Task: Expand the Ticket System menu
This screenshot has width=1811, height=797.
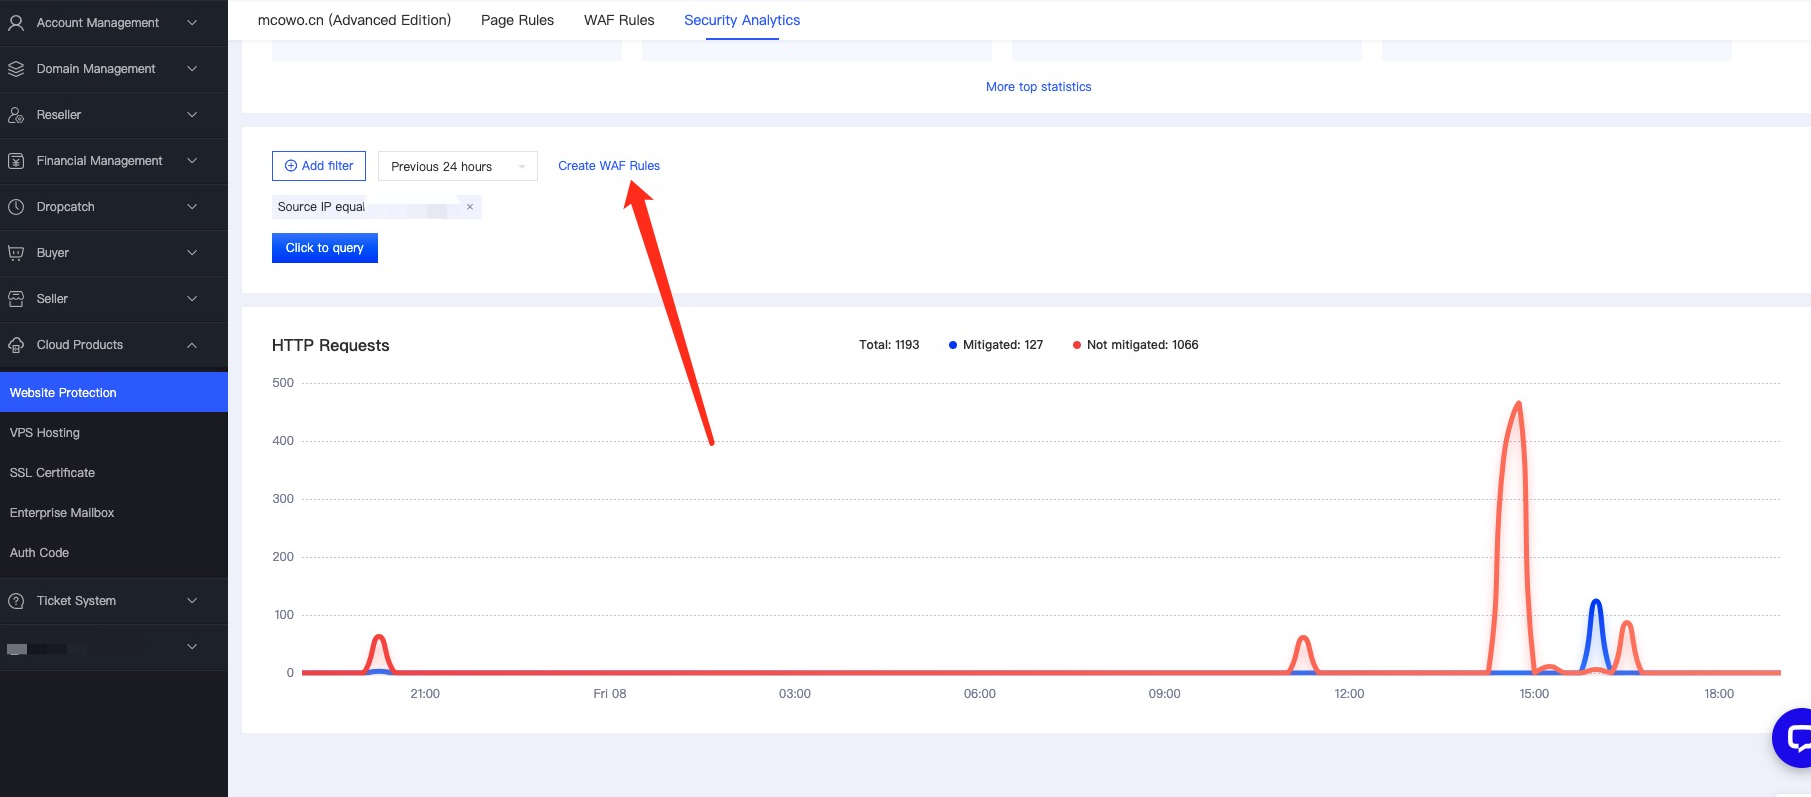Action: (192, 601)
